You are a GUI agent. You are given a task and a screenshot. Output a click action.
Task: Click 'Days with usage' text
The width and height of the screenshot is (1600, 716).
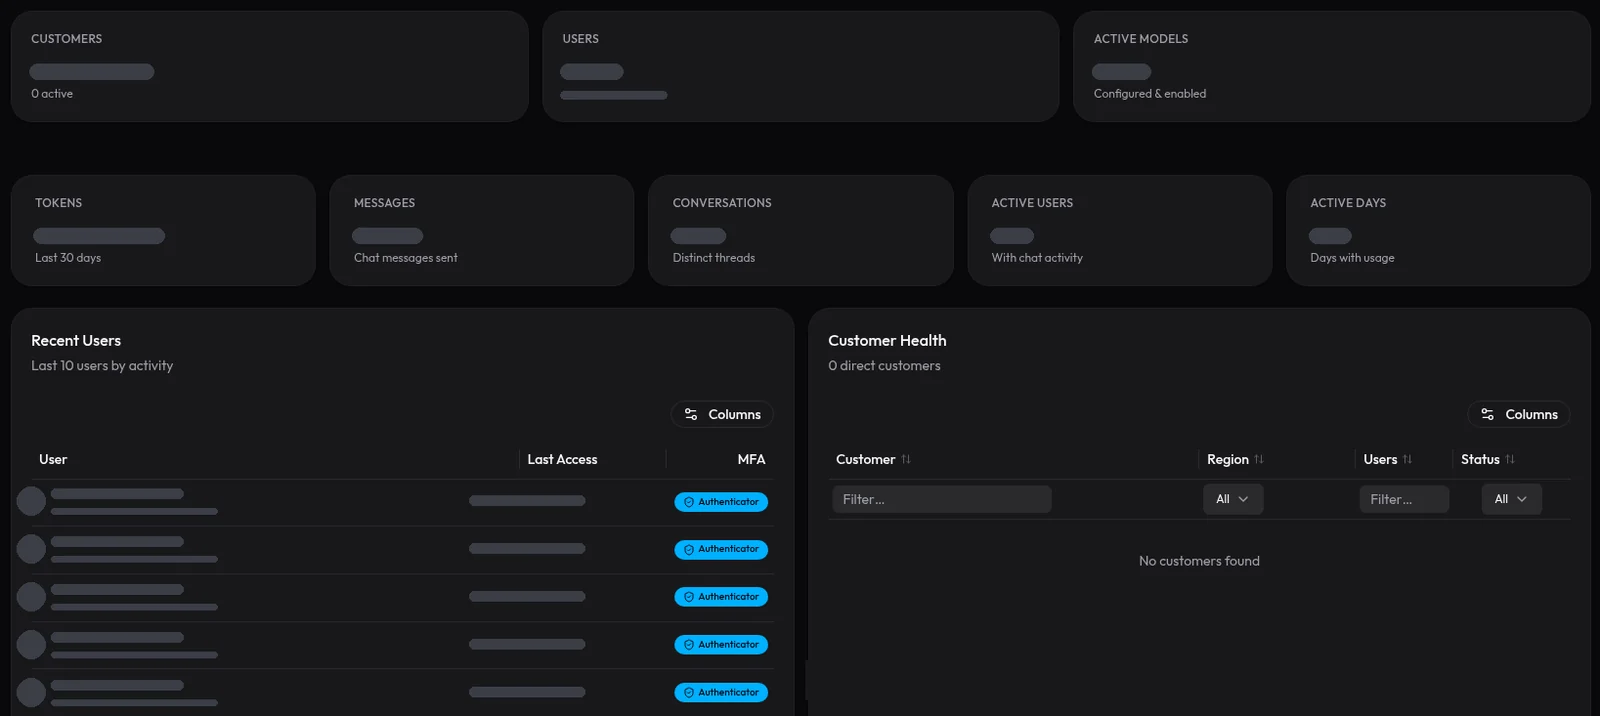(1352, 258)
